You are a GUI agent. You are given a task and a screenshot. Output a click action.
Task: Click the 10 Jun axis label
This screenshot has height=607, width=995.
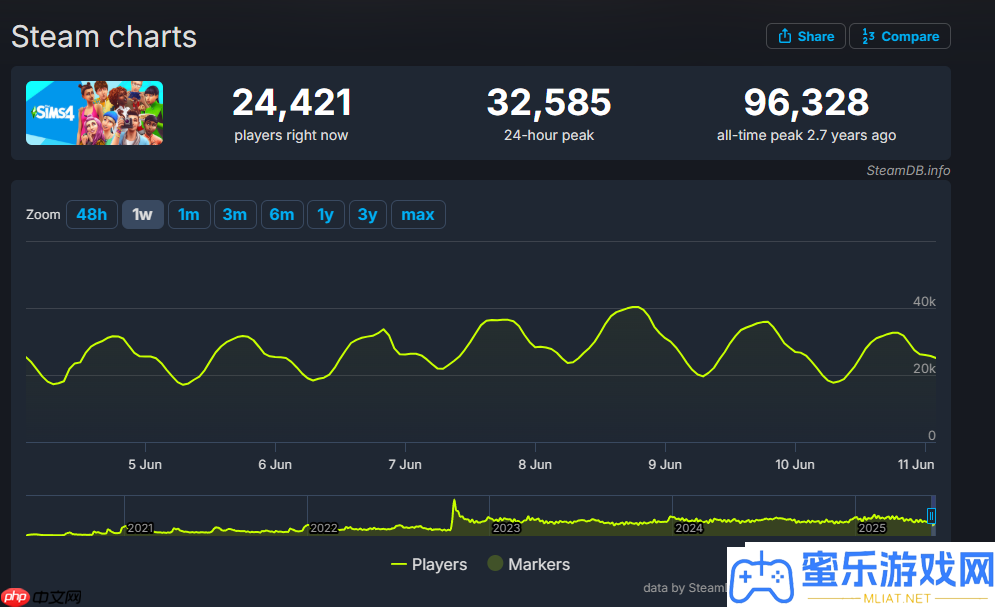795,464
